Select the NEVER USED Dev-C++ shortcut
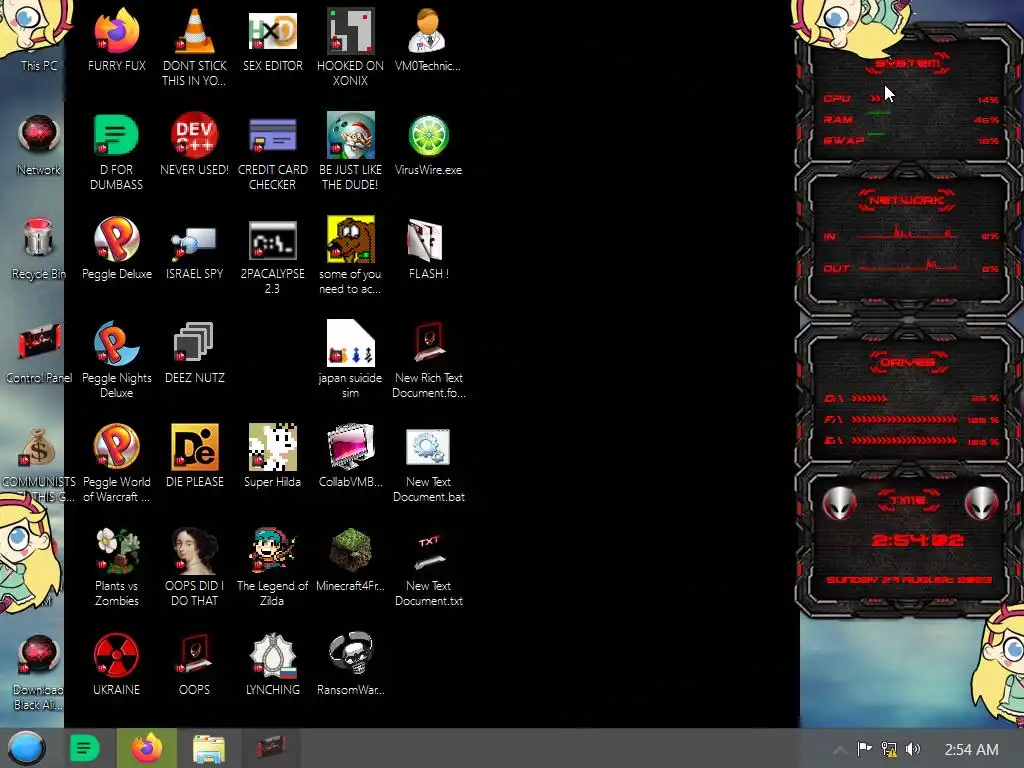The height and width of the screenshot is (768, 1024). click(x=194, y=145)
